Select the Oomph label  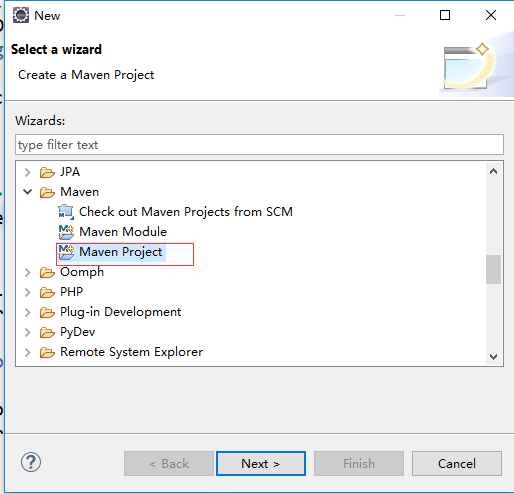click(x=82, y=272)
